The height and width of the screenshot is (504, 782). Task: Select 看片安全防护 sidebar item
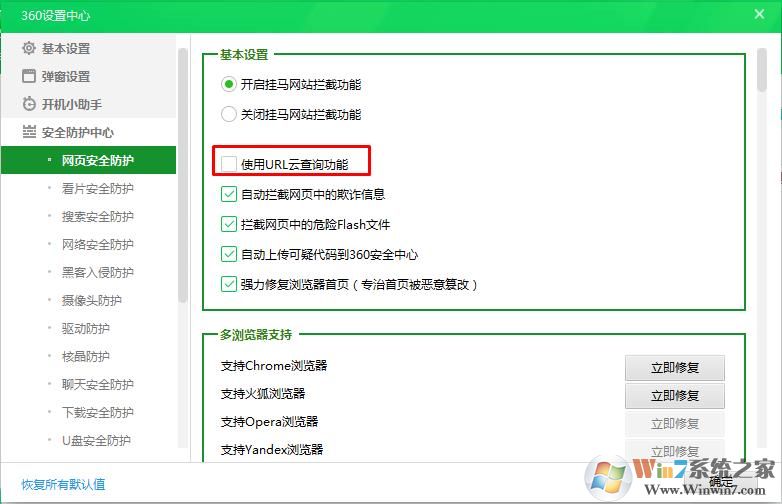tap(88, 188)
